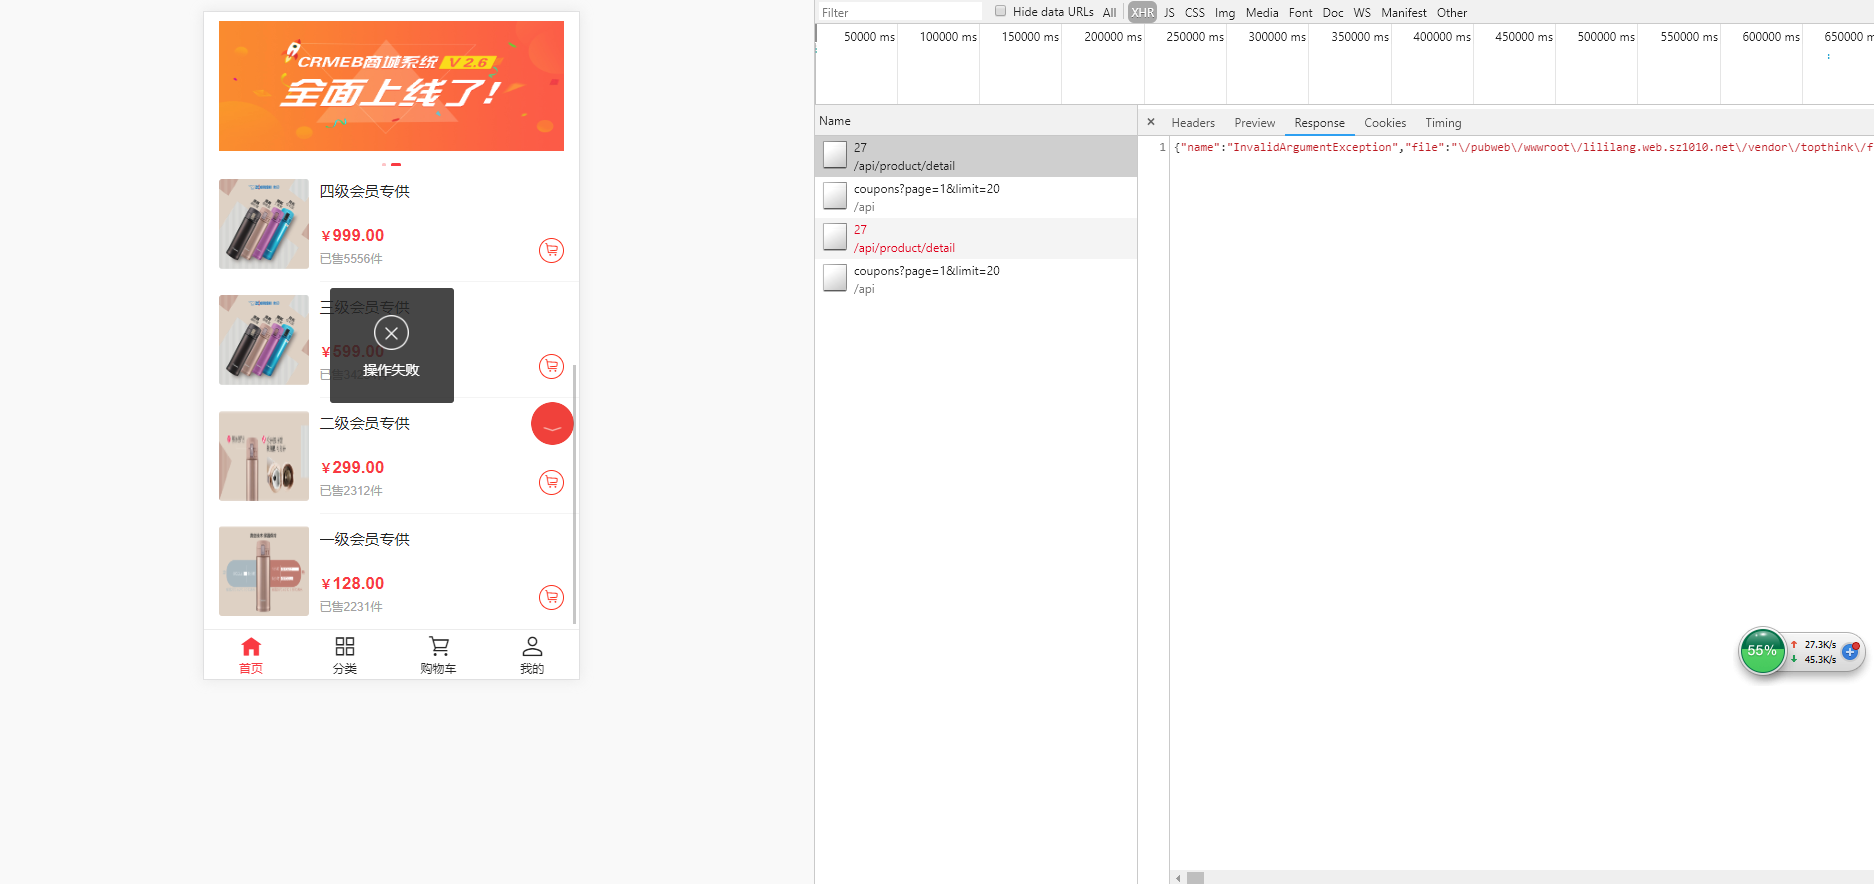The height and width of the screenshot is (884, 1874).
Task: Filter requests by Doc
Action: point(1333,13)
